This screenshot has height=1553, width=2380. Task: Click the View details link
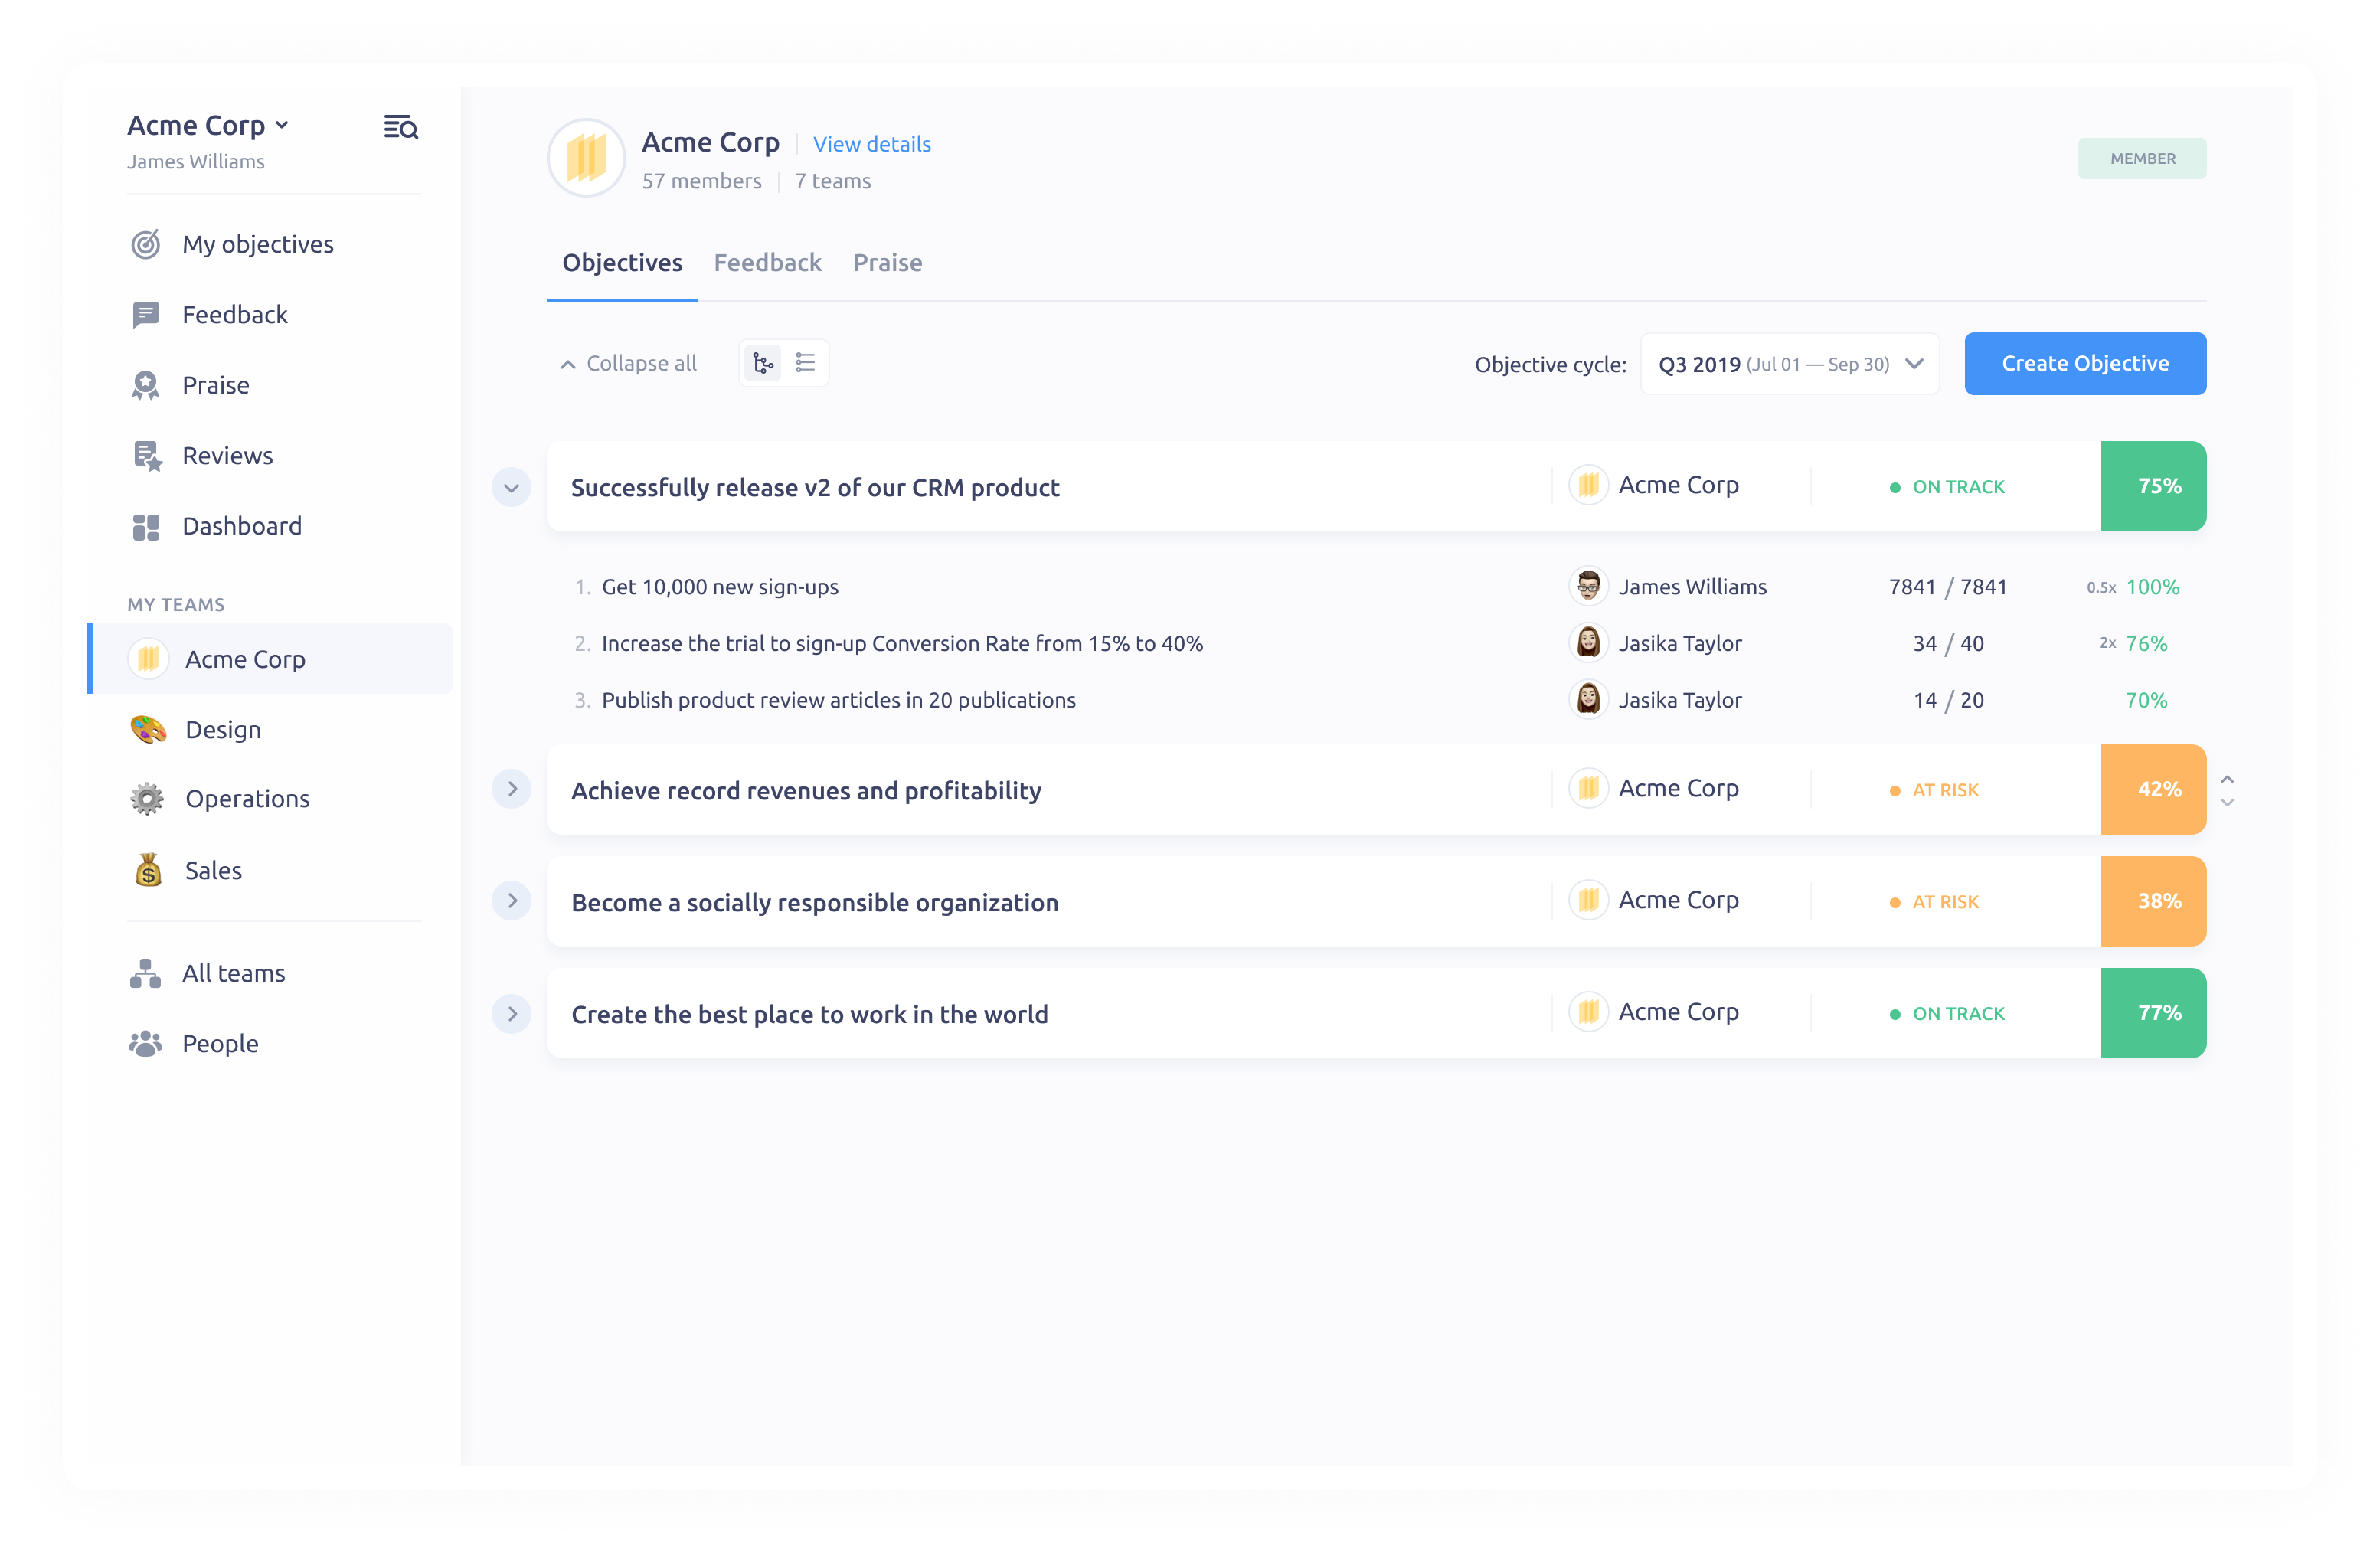pyautogui.click(x=870, y=143)
